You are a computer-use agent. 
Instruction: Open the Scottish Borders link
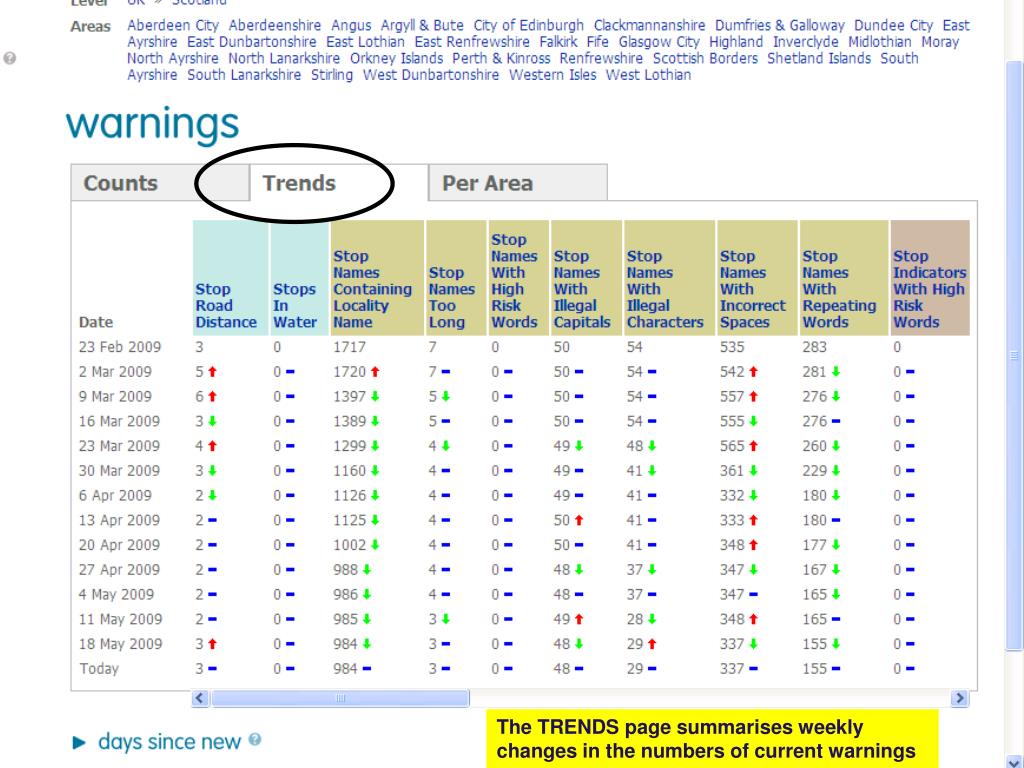[x=705, y=58]
